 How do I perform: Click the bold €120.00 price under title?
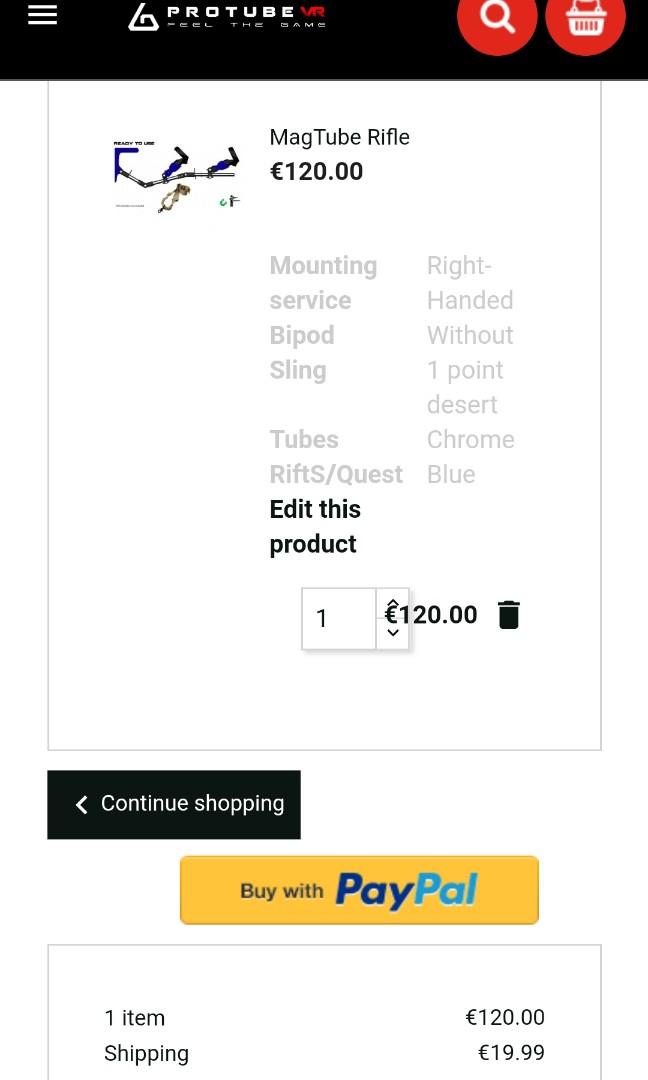316,171
